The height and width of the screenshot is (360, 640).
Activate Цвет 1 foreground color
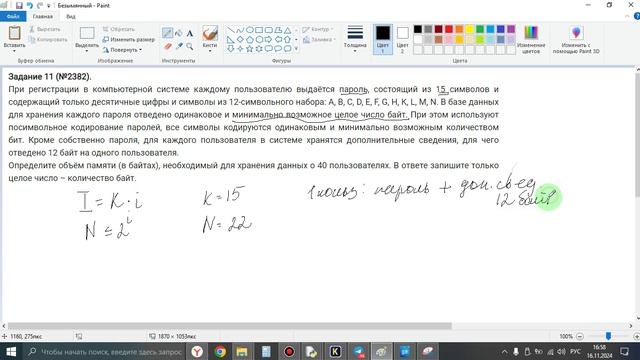[383, 39]
